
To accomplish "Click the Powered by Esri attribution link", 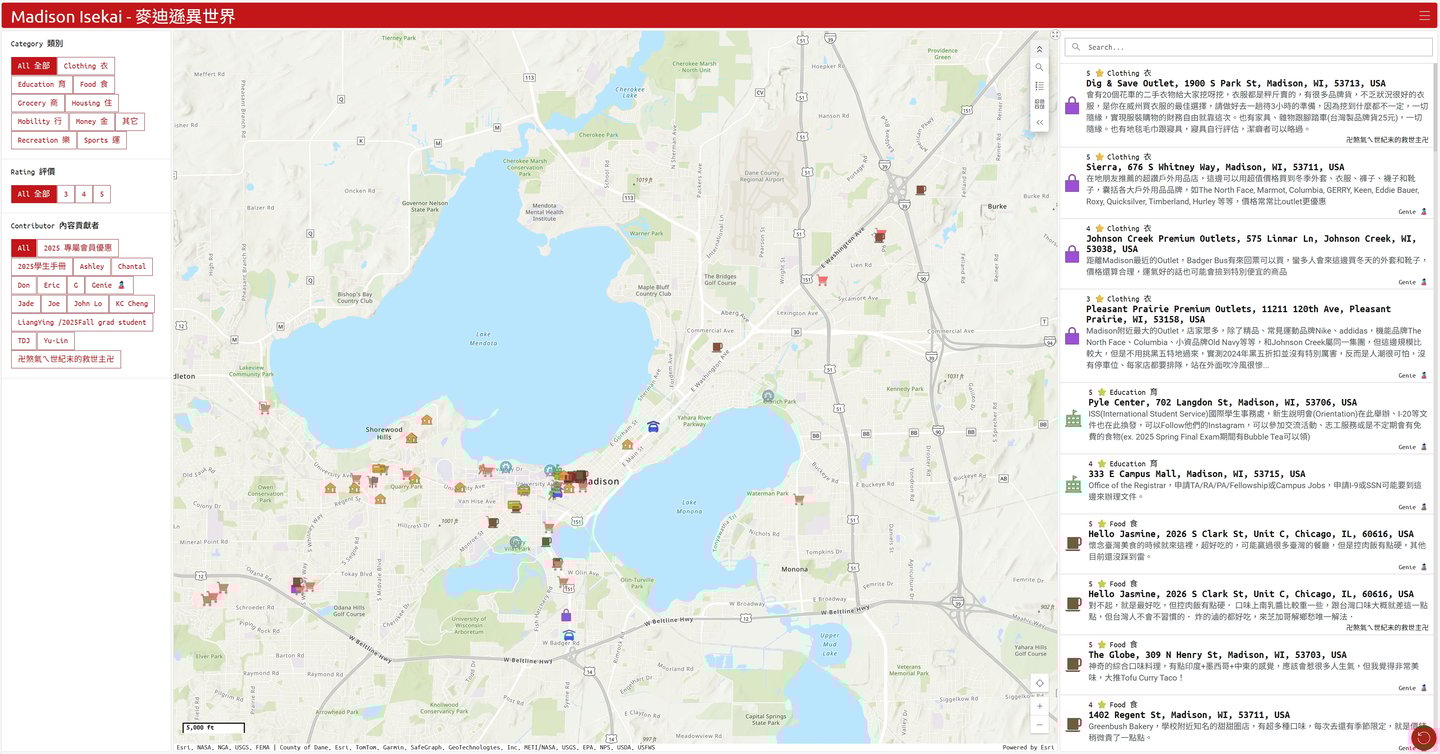I will [x=1028, y=747].
